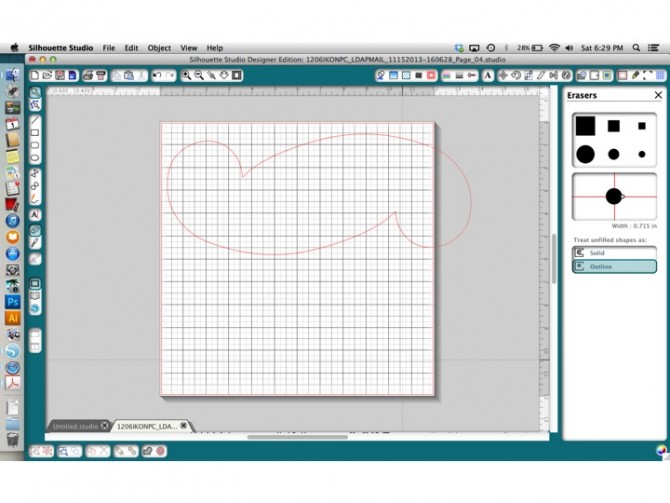Select the pan hand tool in toolbar
This screenshot has height=503, width=670.
click(224, 76)
